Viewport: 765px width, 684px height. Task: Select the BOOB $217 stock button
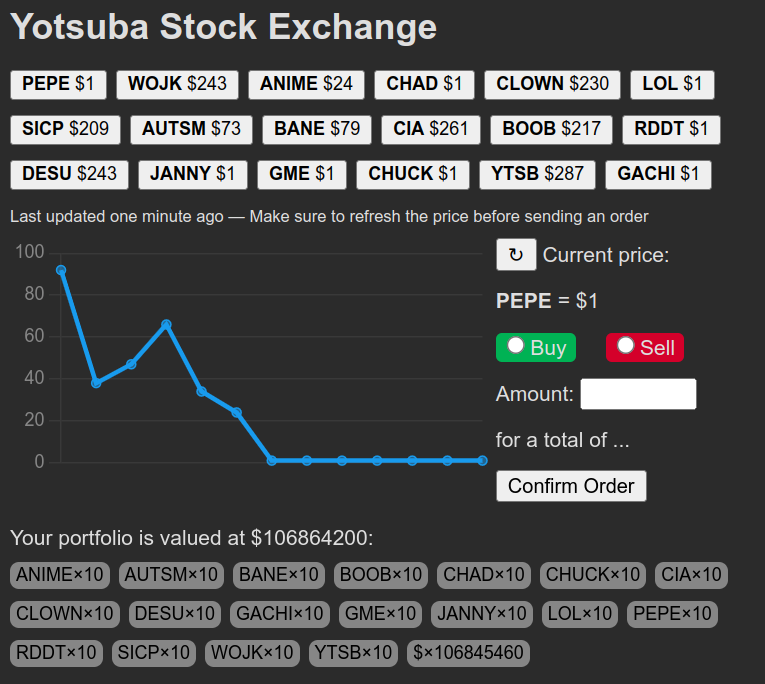click(x=552, y=129)
